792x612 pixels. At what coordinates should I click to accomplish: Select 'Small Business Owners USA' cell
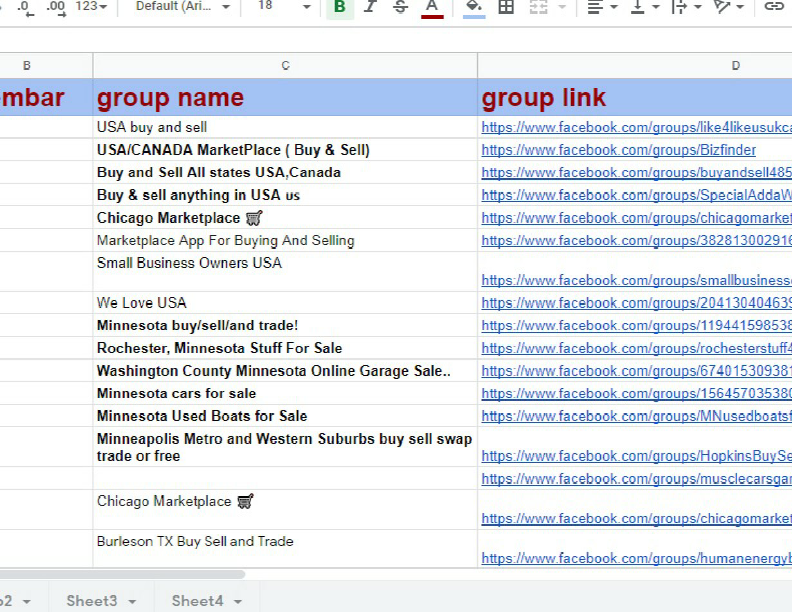pyautogui.click(x=285, y=272)
